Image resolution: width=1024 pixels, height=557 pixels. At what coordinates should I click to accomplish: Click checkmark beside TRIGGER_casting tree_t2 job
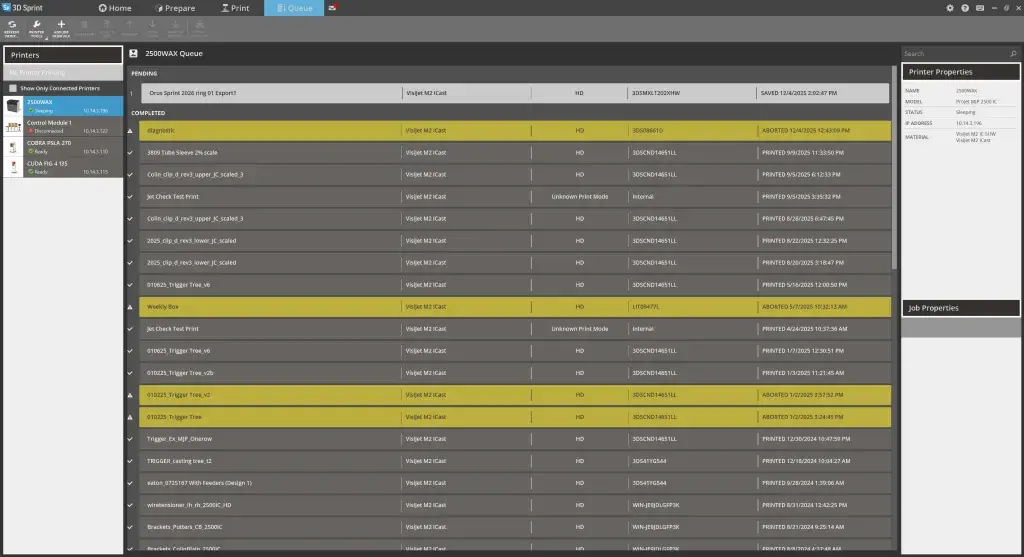click(x=130, y=461)
